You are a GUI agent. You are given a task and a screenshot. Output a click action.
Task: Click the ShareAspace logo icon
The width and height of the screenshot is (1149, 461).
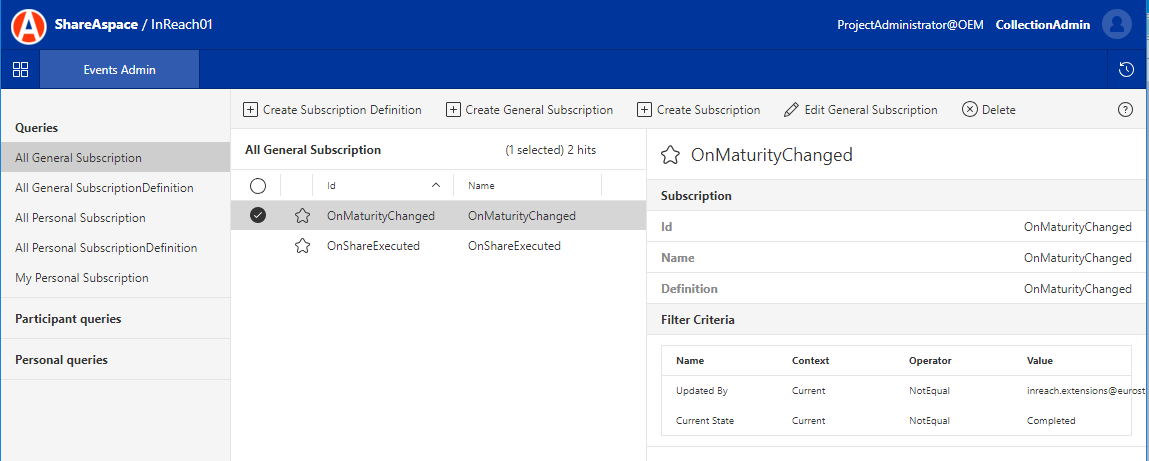tap(29, 25)
